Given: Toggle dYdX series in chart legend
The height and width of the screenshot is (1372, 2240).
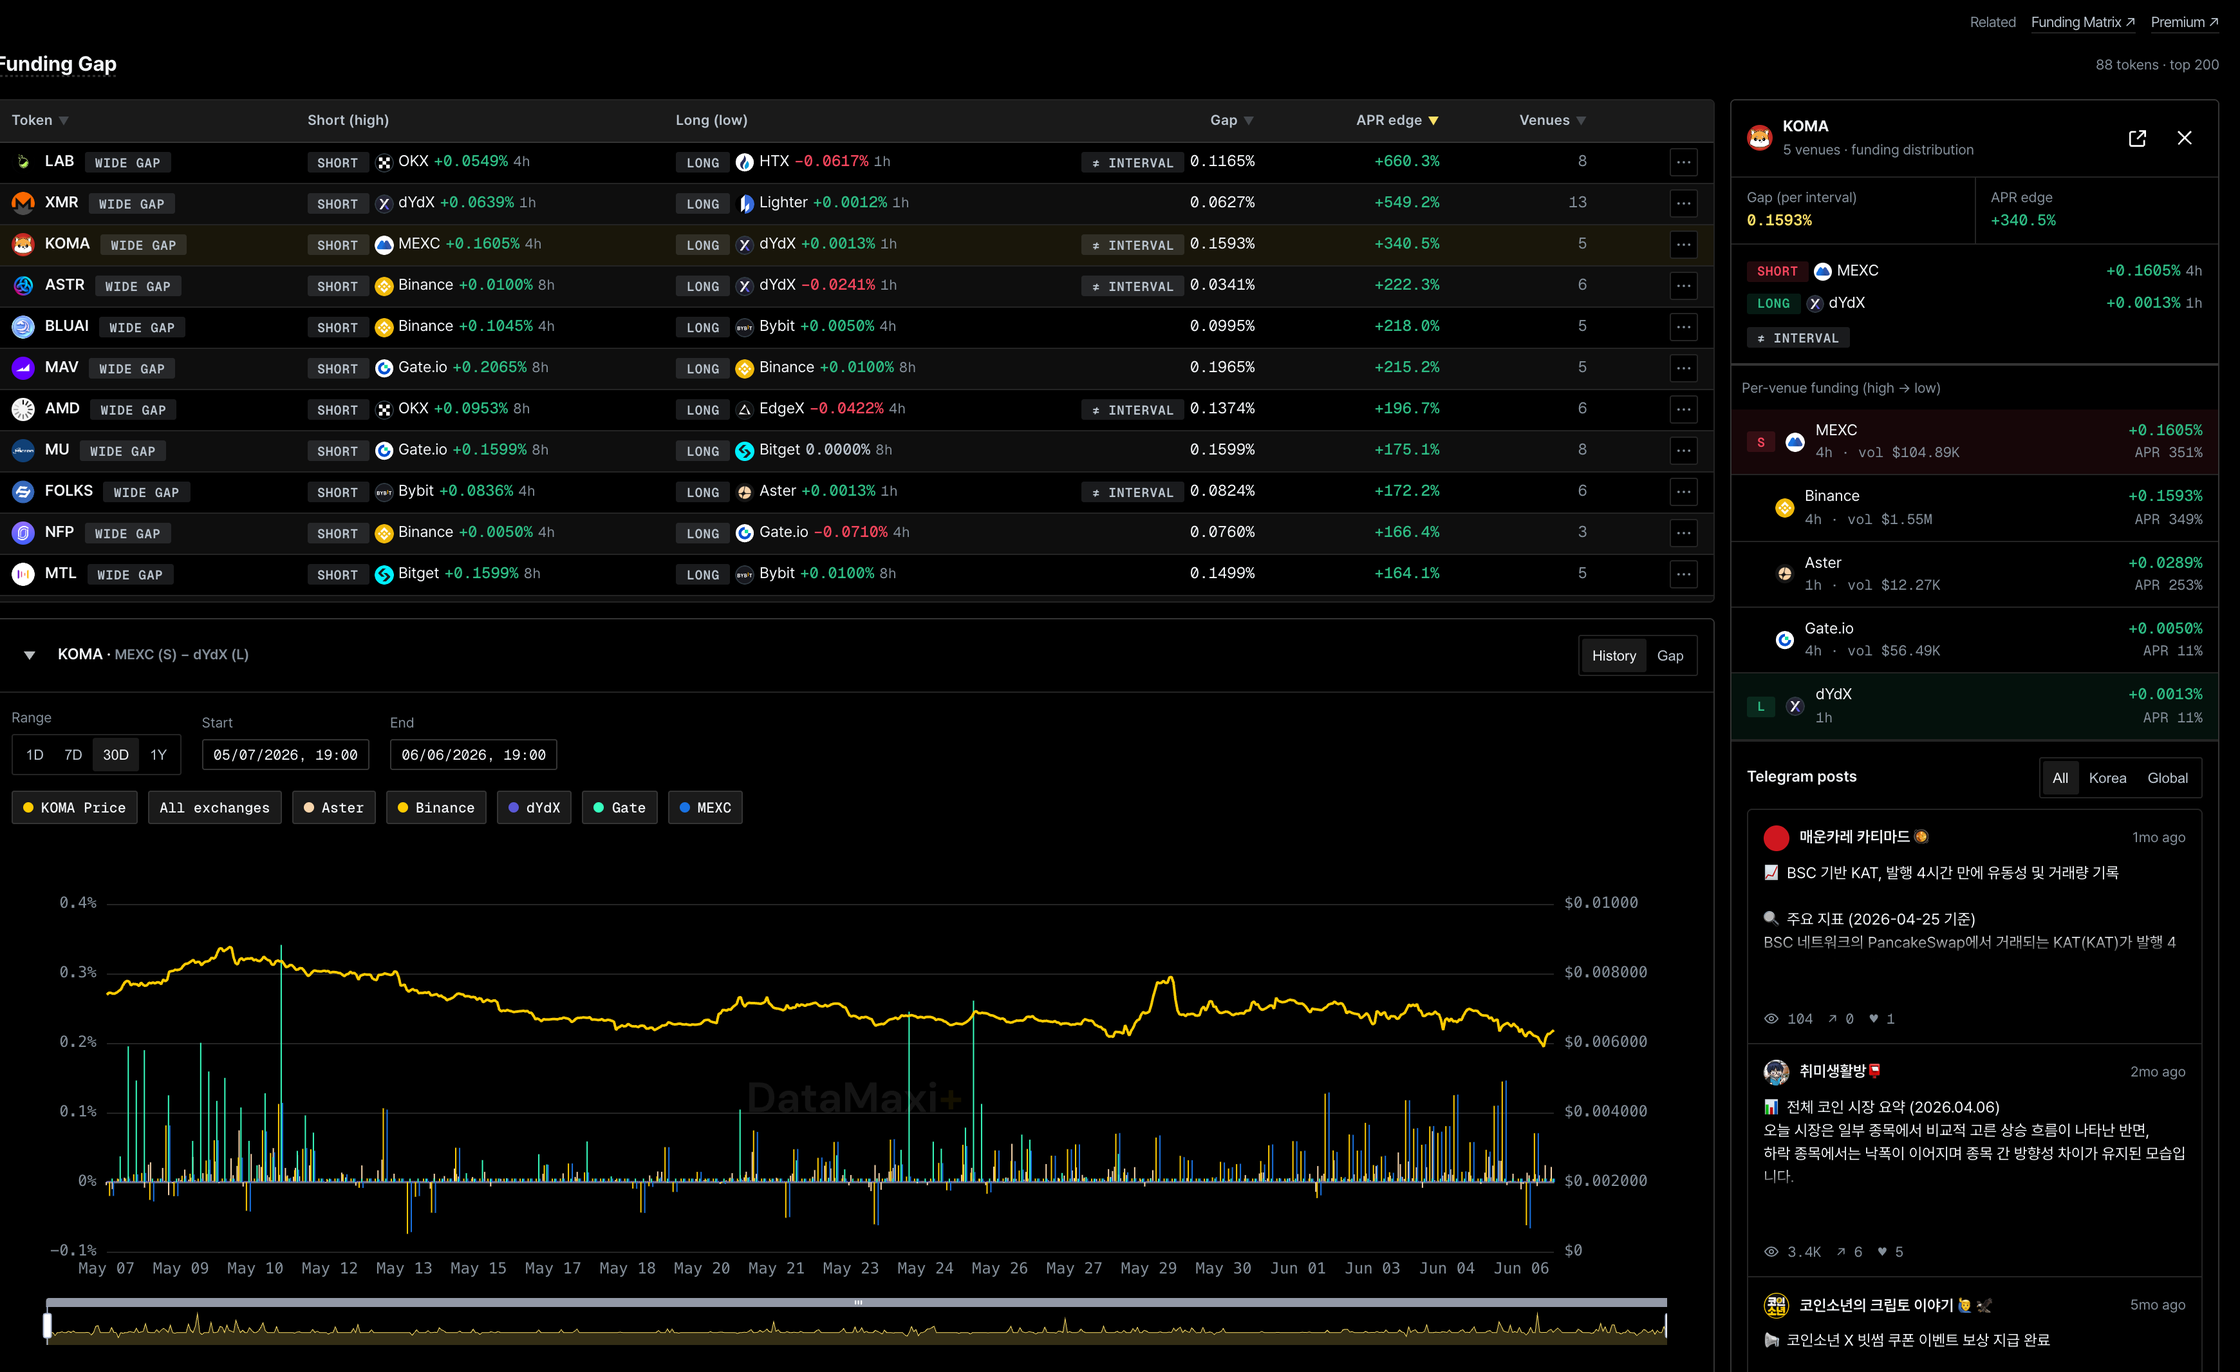Looking at the screenshot, I should [534, 808].
